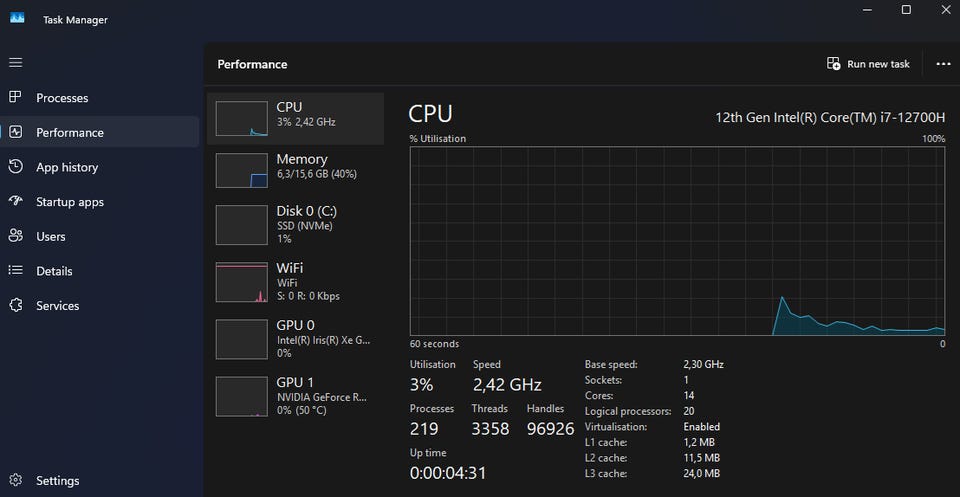Open the three-dot more options menu
The image size is (960, 497).
[x=943, y=64]
